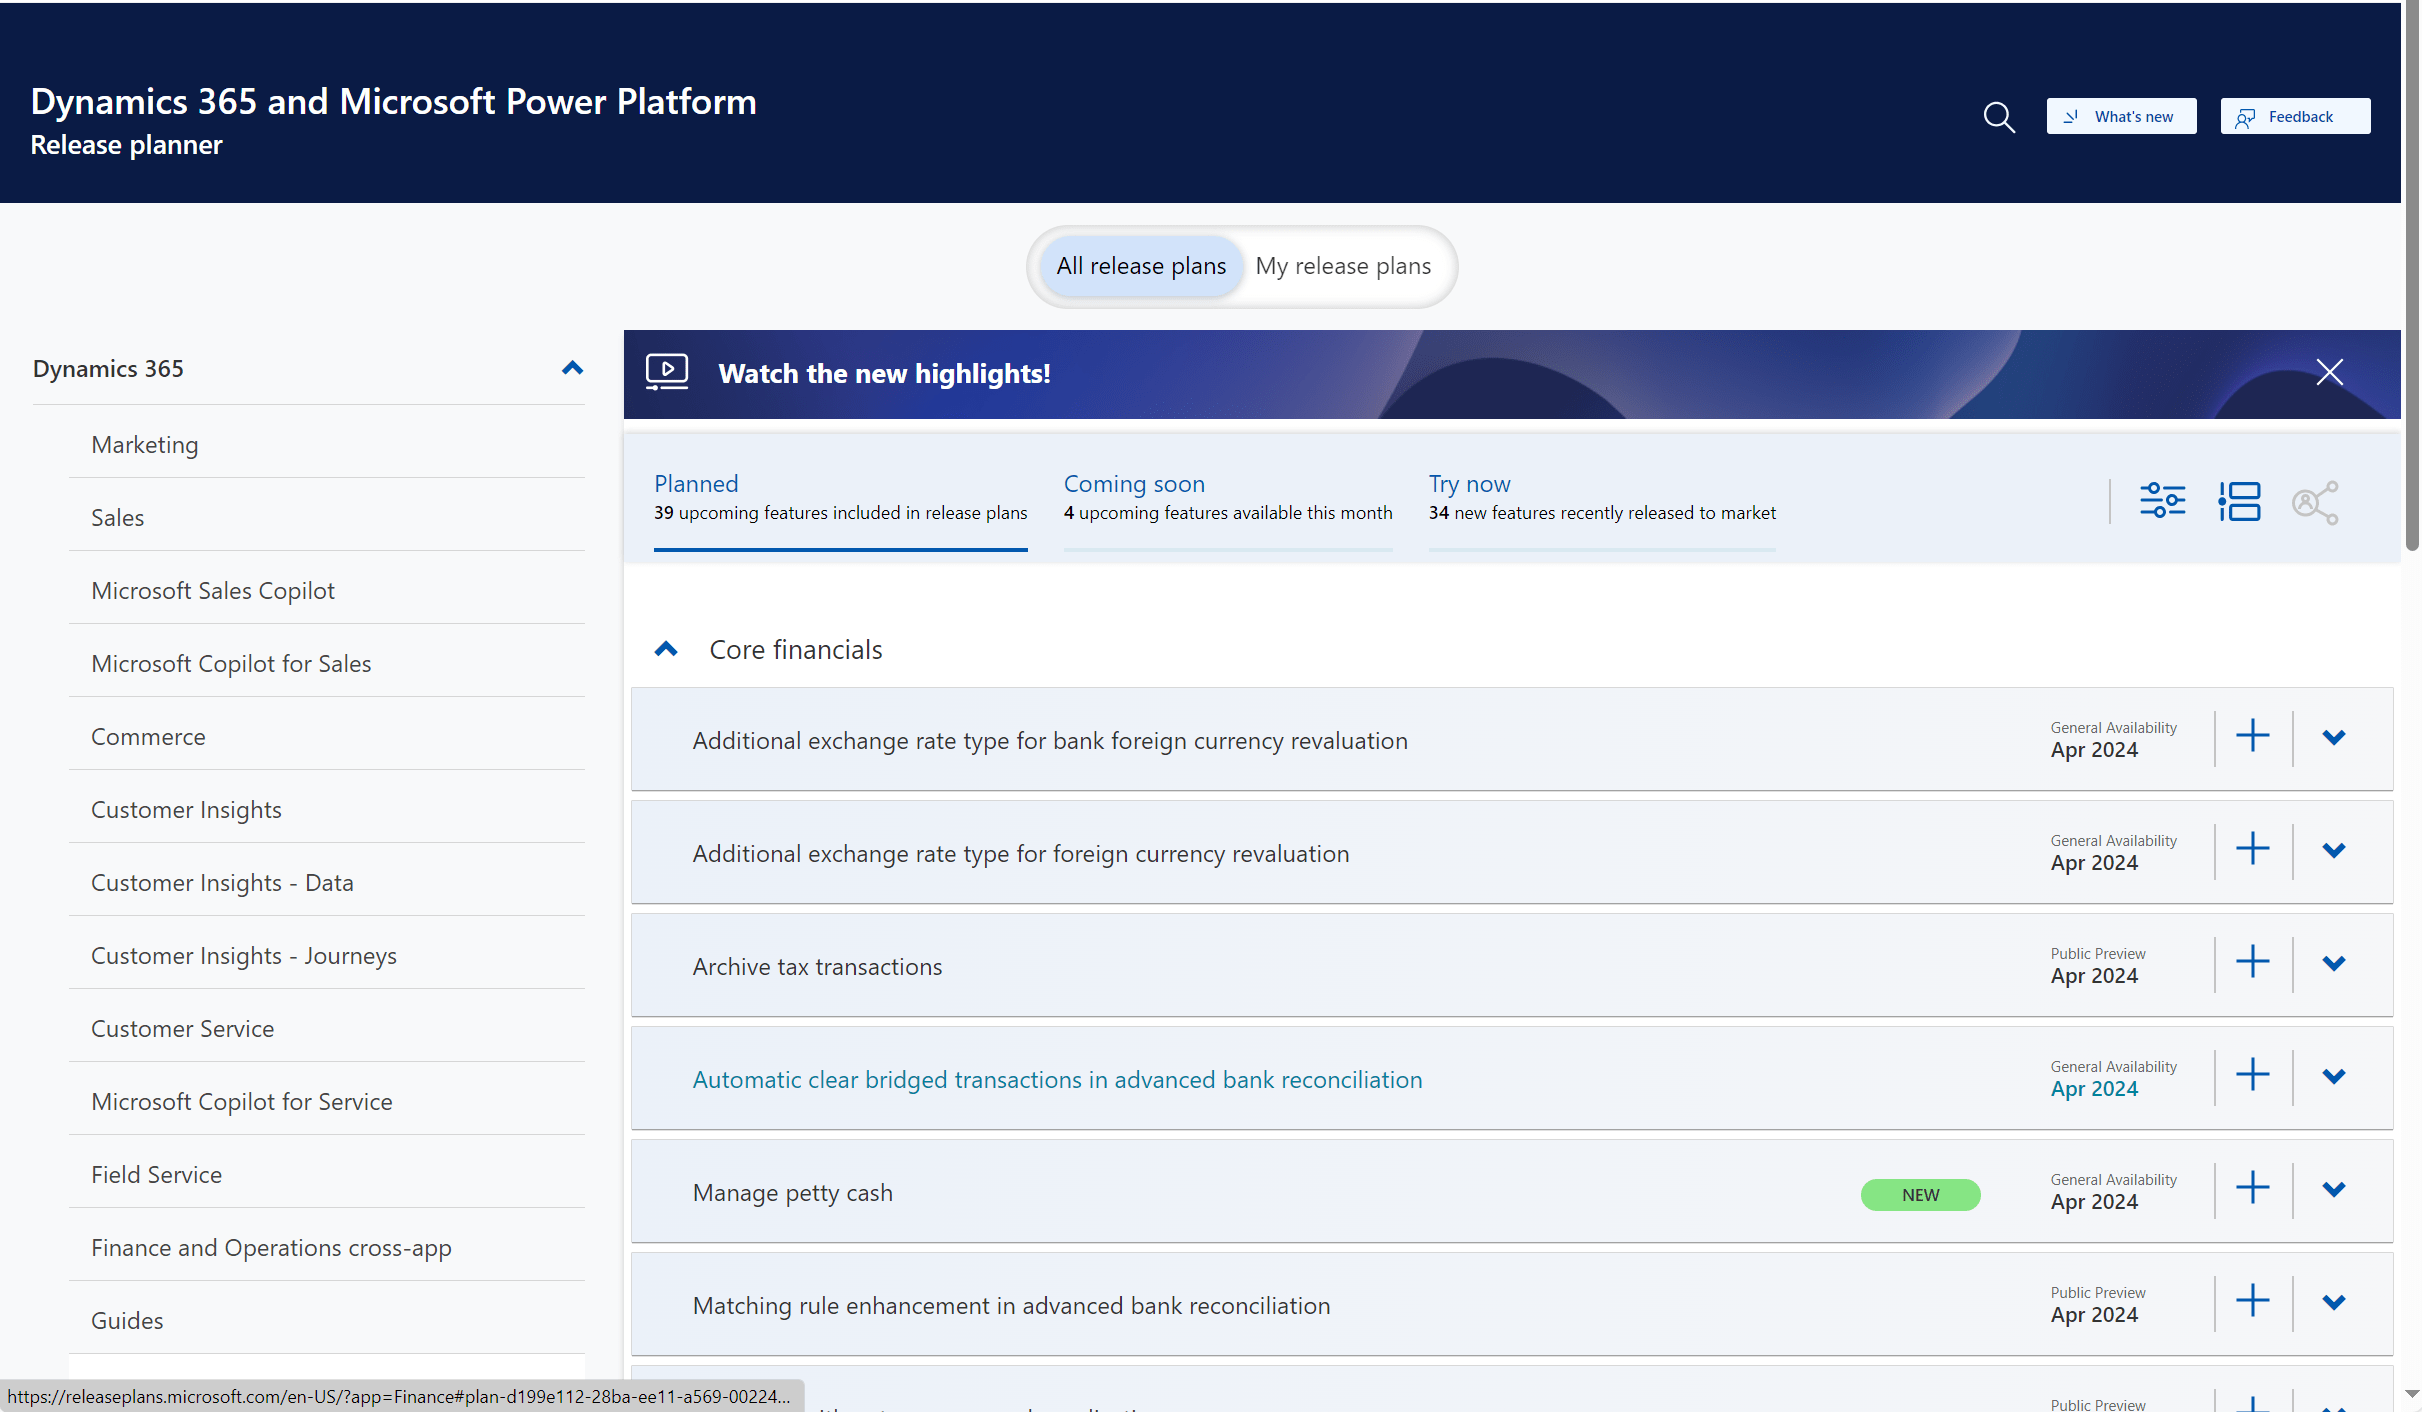Collapse the Dynamics 365 sidebar group

coord(571,368)
